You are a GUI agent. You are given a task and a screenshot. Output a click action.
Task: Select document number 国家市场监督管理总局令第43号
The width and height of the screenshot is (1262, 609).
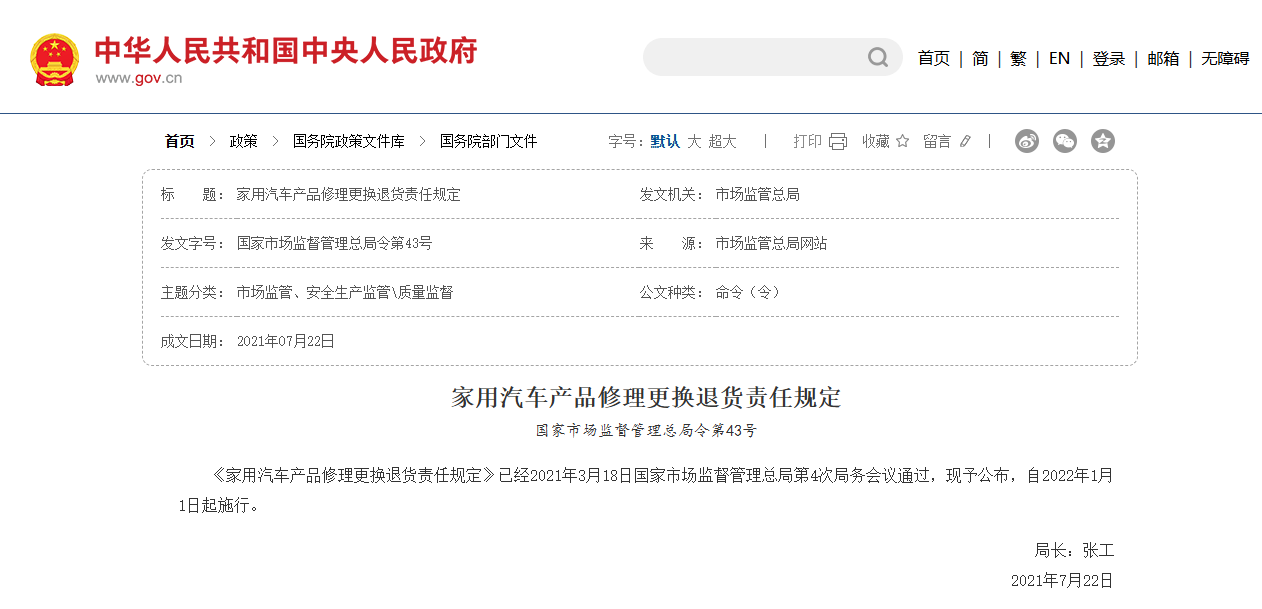334,243
